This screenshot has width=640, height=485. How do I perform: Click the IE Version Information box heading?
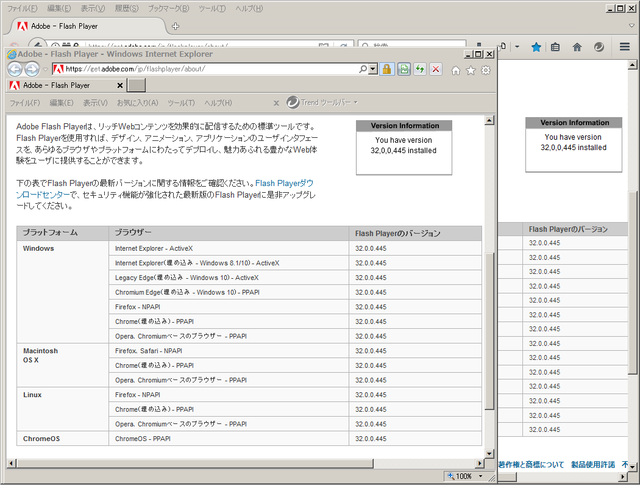coord(404,126)
